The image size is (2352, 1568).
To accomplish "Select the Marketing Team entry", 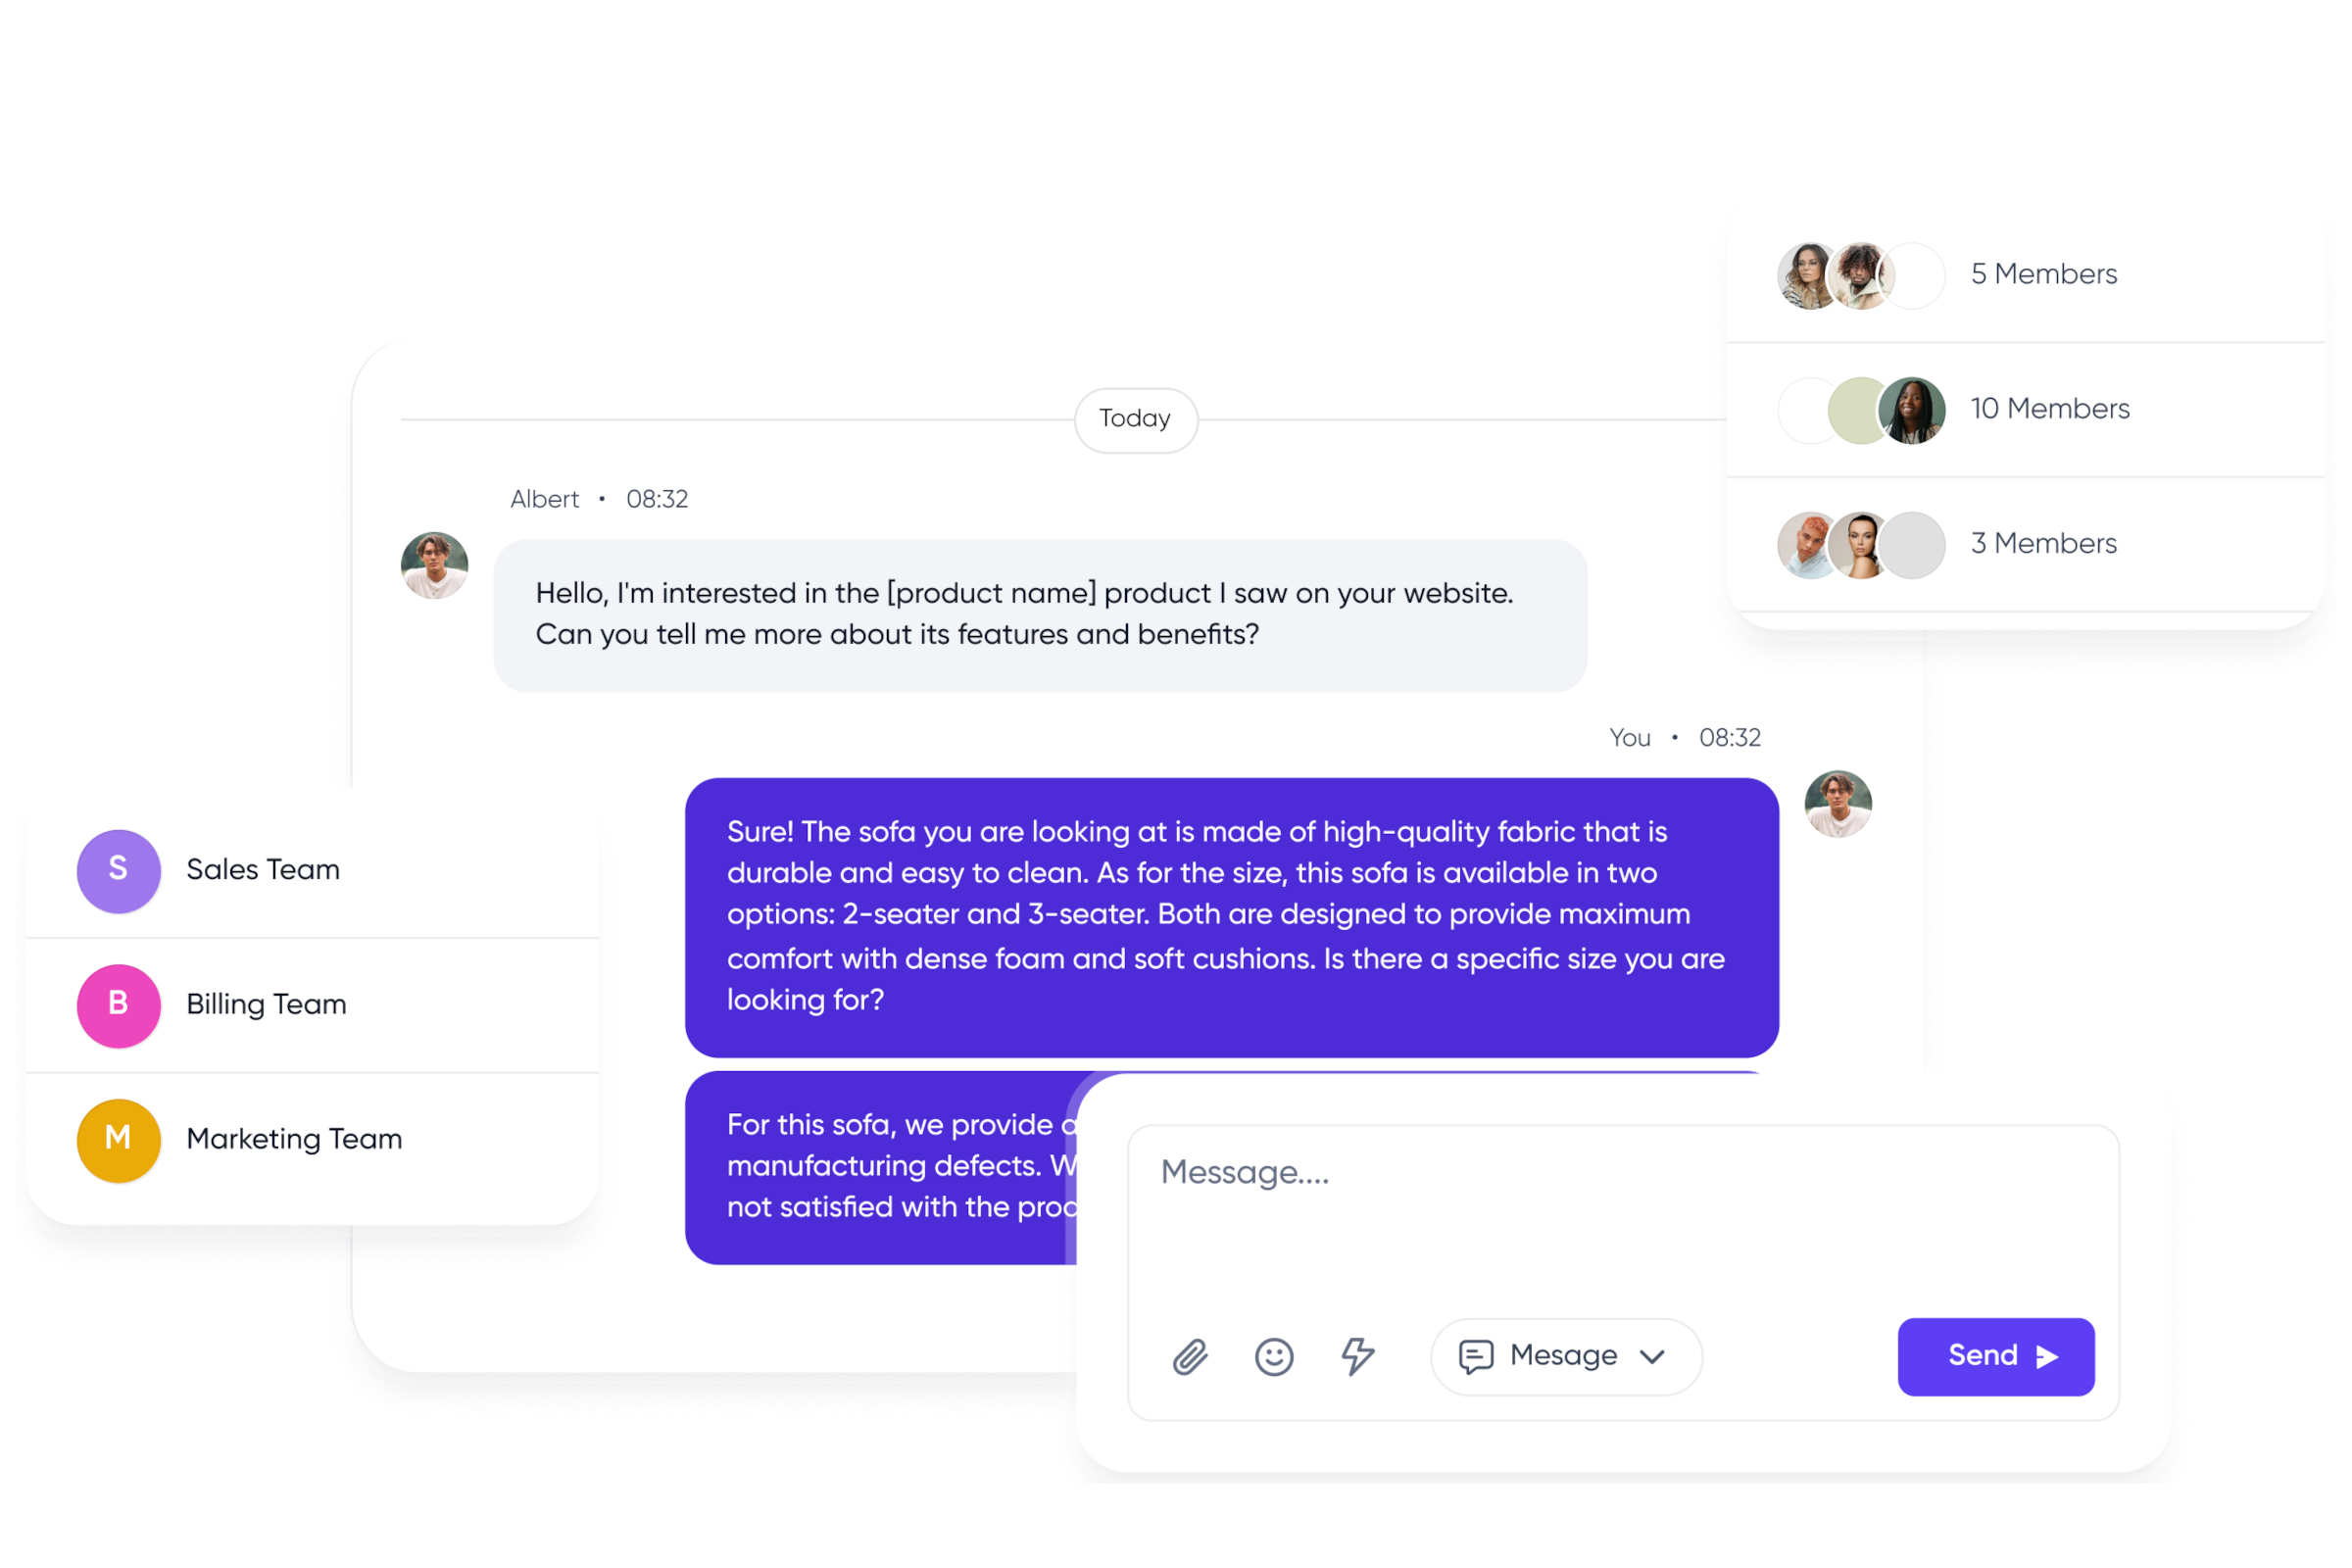I will pyautogui.click(x=313, y=1141).
